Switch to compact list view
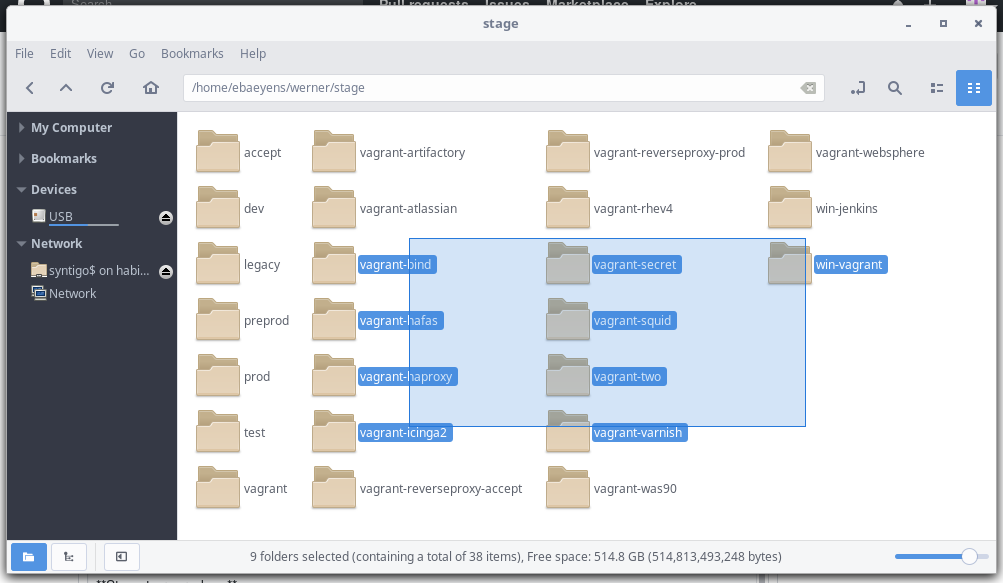The image size is (1003, 583). pos(936,88)
